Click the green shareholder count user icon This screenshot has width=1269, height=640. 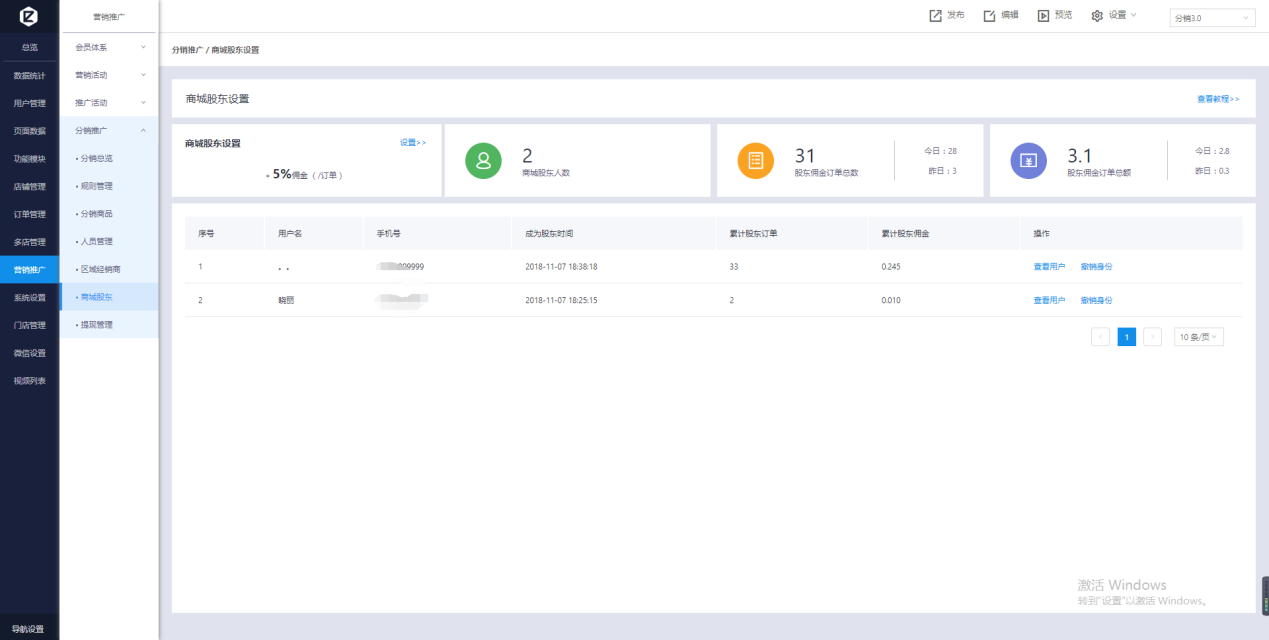(483, 160)
